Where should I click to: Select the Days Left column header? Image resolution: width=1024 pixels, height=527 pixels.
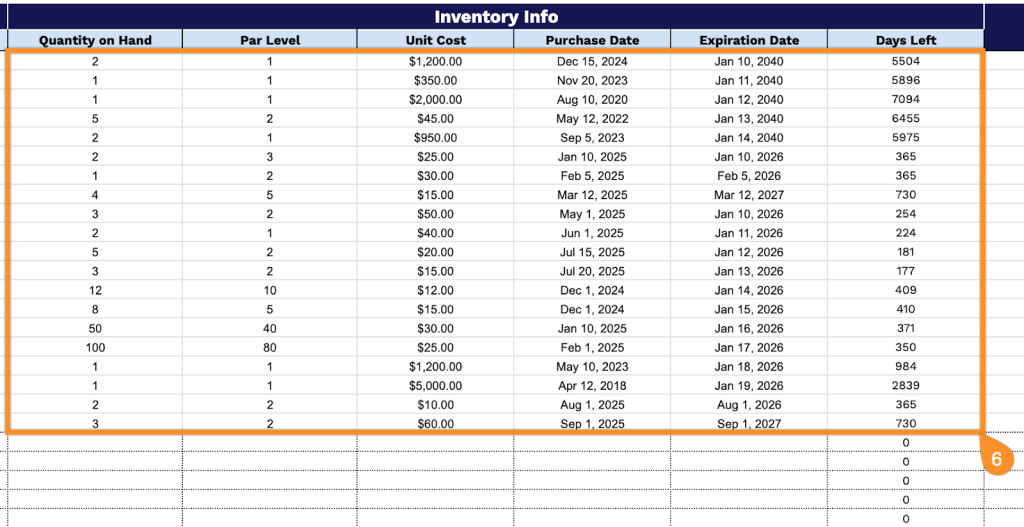pos(905,40)
